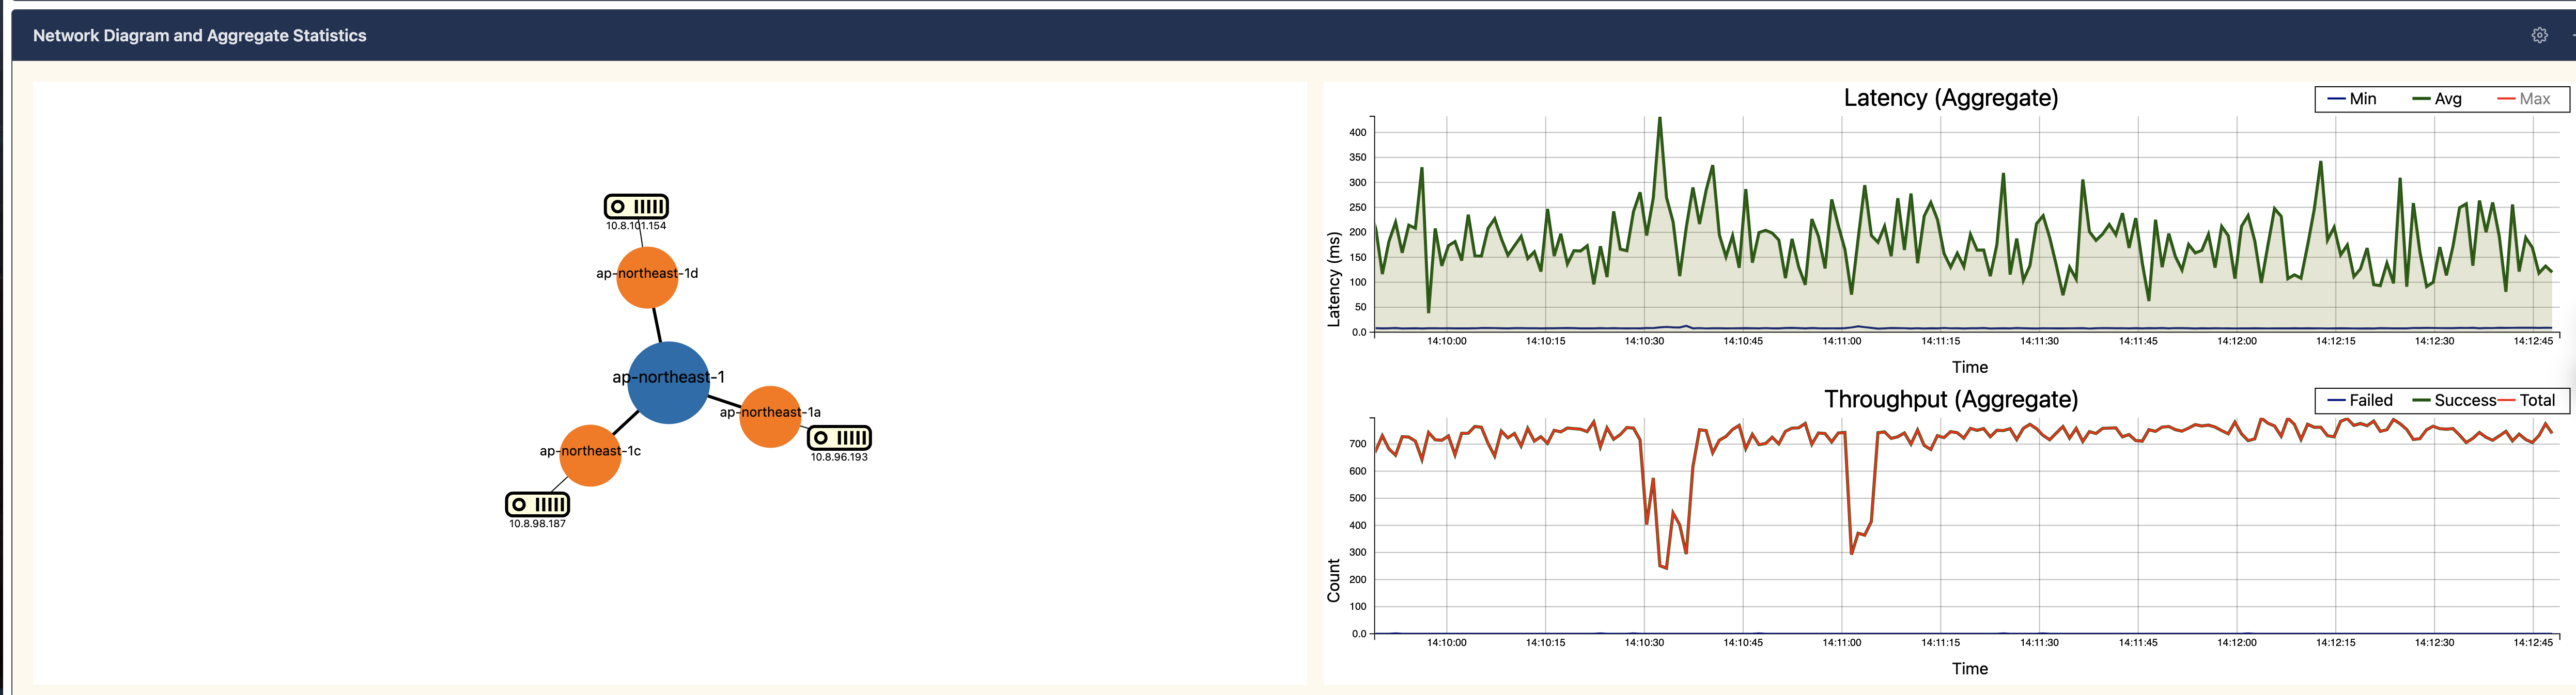
Task: Toggle the Failed series in Throughput legend
Action: (x=2360, y=400)
